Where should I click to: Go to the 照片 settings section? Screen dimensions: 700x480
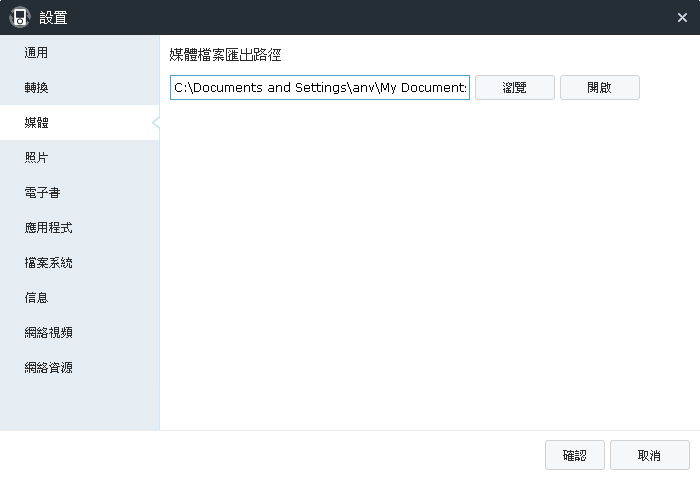coord(36,158)
